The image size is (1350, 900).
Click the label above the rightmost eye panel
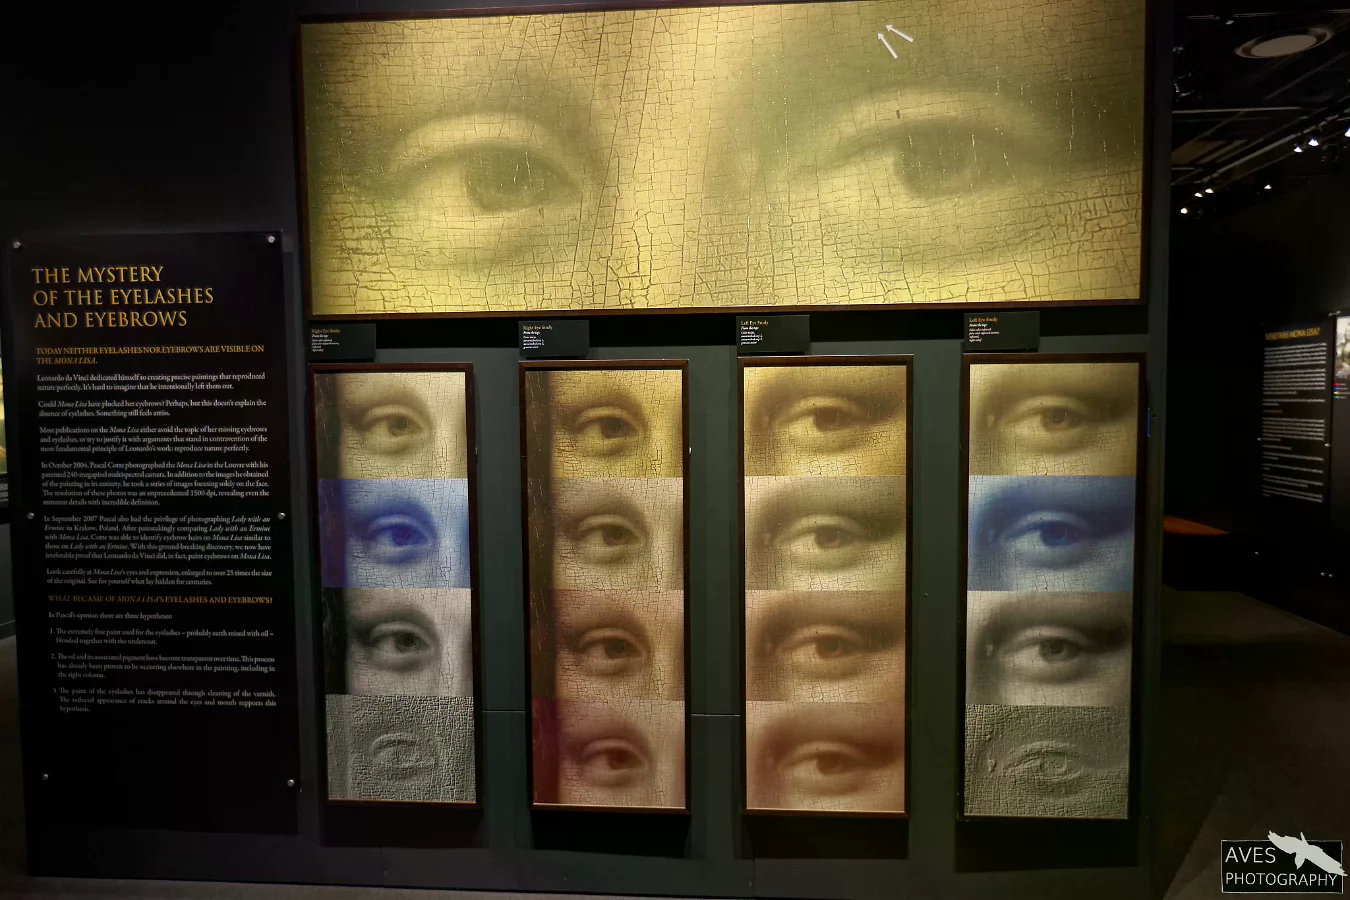1001,331
